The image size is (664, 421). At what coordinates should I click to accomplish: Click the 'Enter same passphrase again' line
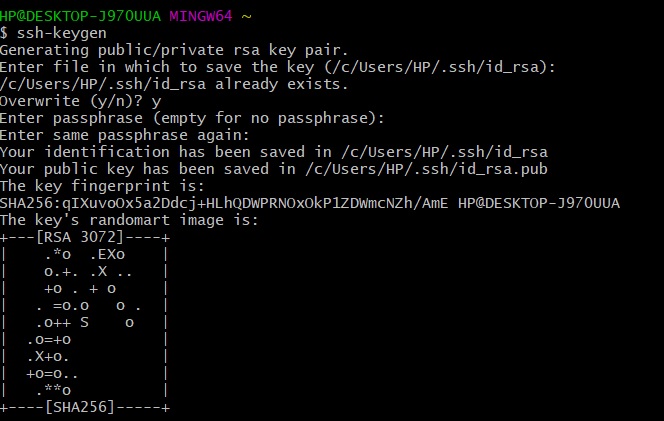pyautogui.click(x=124, y=135)
